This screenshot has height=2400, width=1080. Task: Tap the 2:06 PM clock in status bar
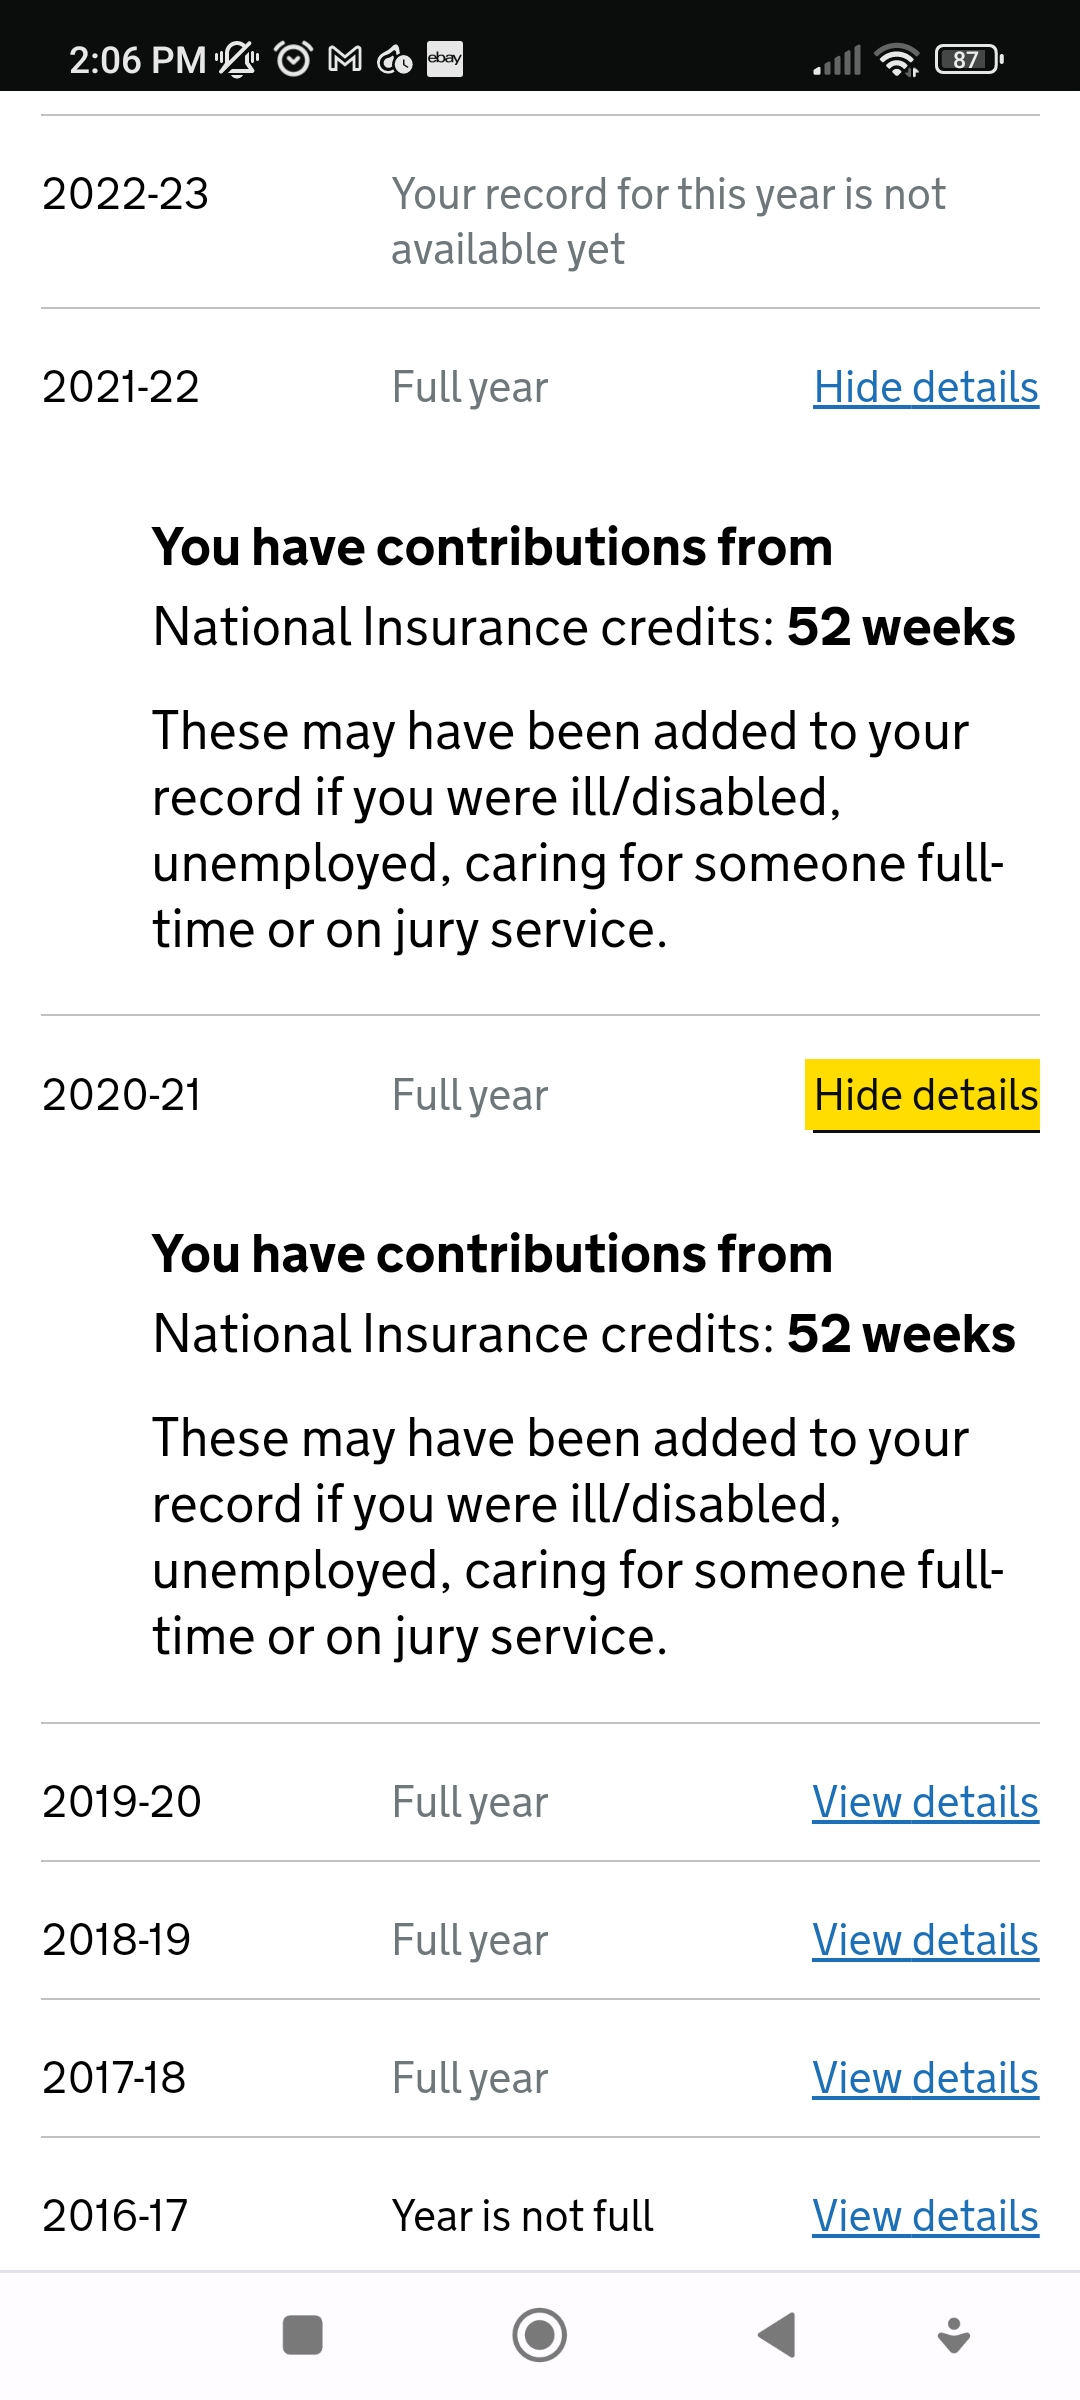click(x=137, y=60)
